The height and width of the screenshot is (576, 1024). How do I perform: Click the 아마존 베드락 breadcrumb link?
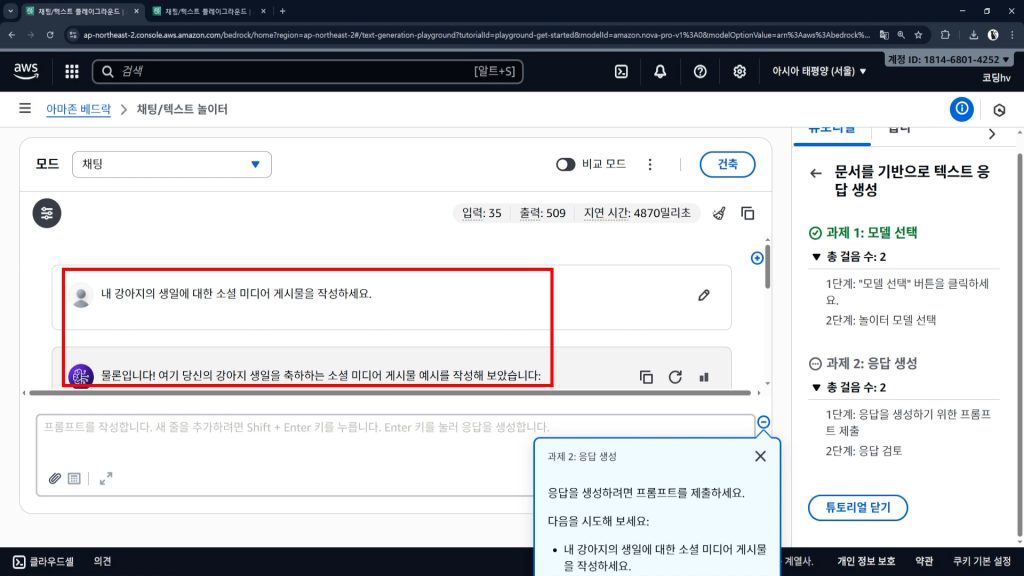click(78, 109)
